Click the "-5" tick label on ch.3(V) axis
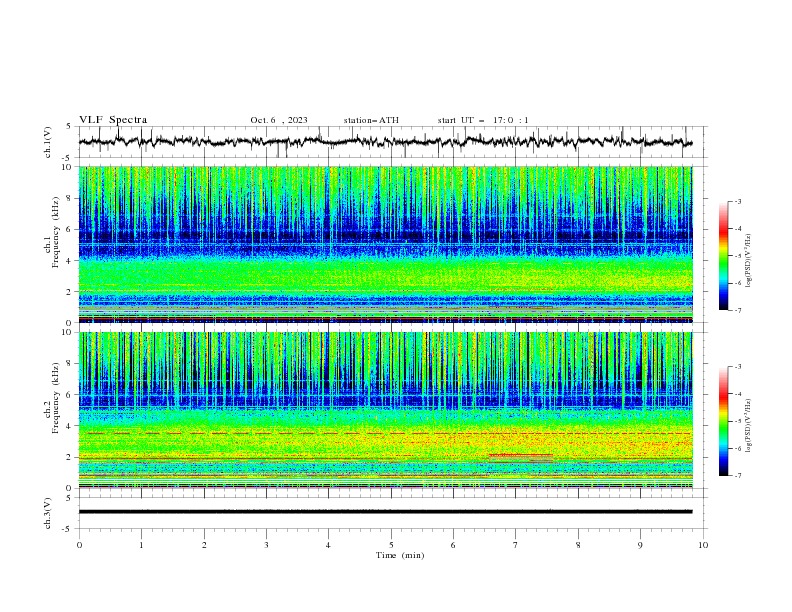792x612 pixels. click(x=67, y=529)
